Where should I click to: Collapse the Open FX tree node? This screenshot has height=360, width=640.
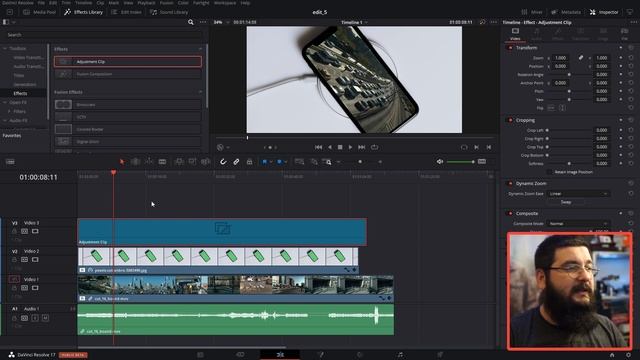(5, 102)
